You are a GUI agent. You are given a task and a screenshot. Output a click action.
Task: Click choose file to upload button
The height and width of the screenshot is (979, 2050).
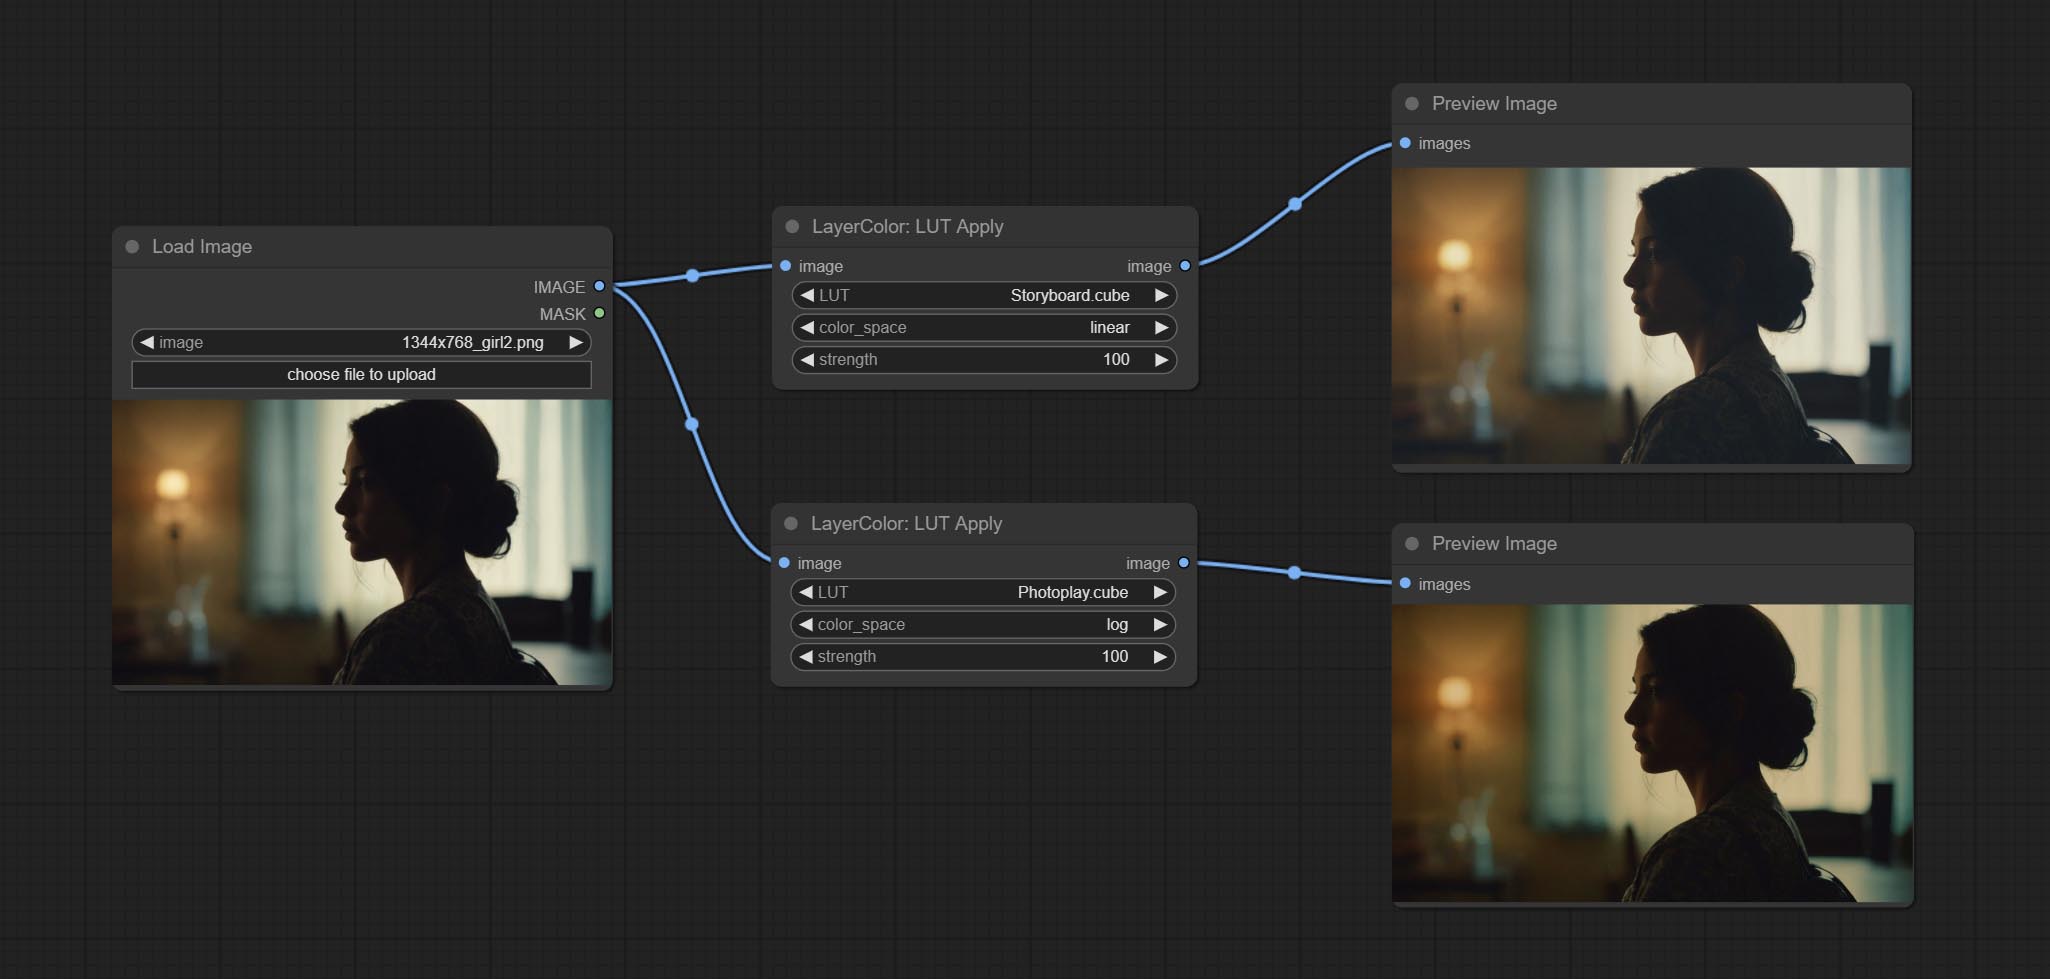(361, 375)
